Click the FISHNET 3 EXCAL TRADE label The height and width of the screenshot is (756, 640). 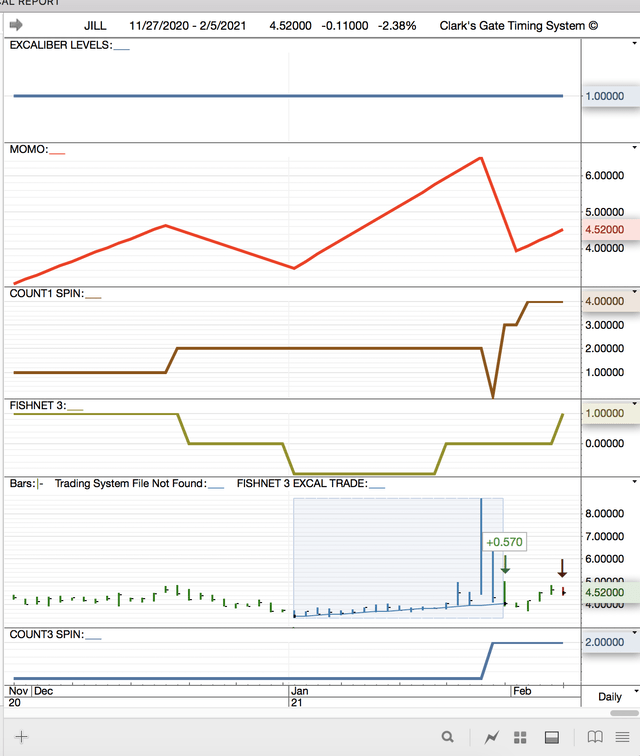click(x=302, y=484)
